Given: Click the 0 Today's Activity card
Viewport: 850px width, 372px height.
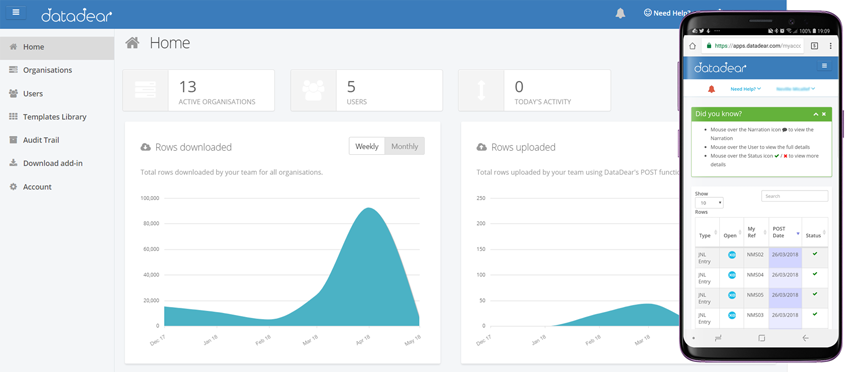Looking at the screenshot, I should click(x=535, y=90).
